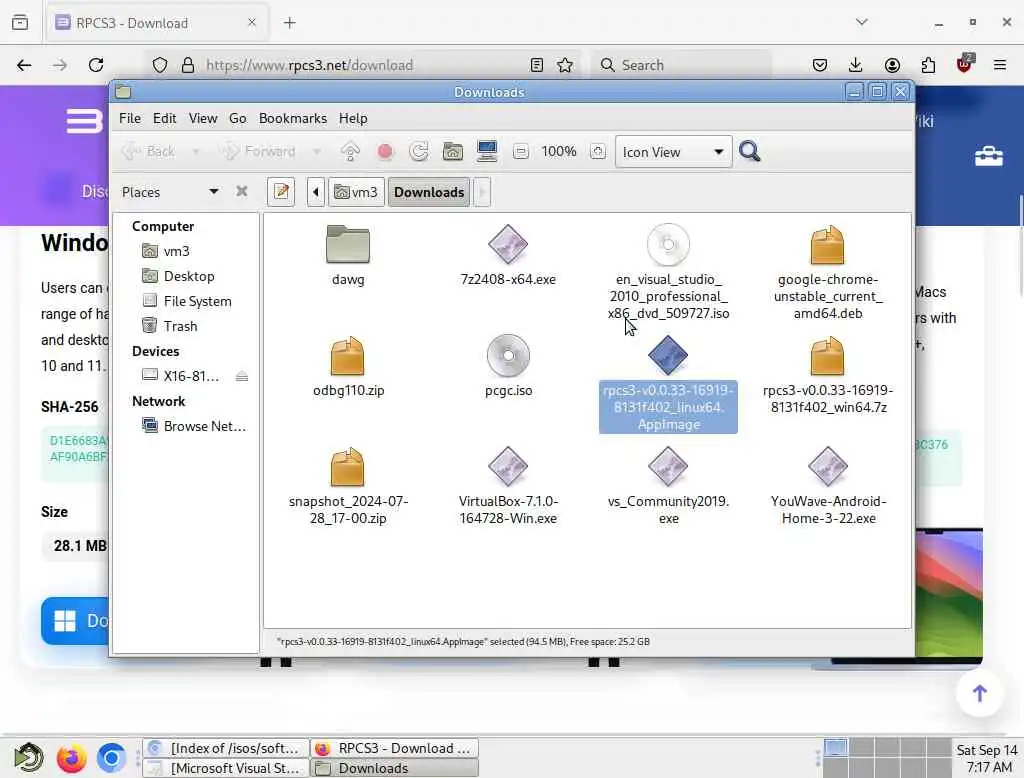Toggle reader view in Firefox
This screenshot has width=1024, height=778.
coord(537,65)
